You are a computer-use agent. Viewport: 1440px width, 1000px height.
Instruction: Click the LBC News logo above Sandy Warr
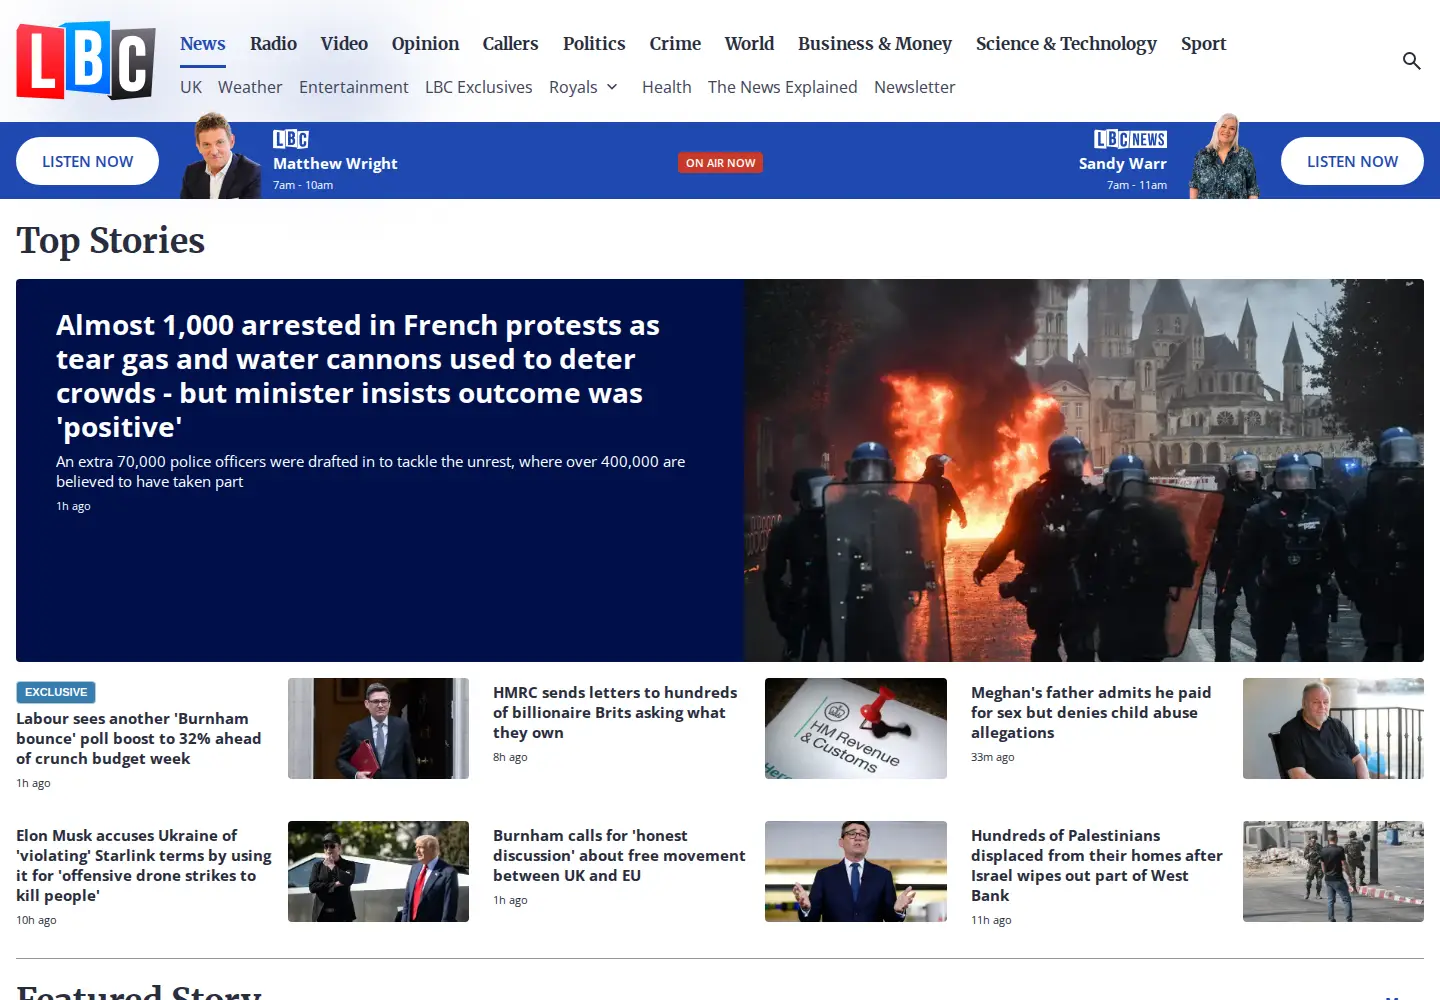[1130, 139]
